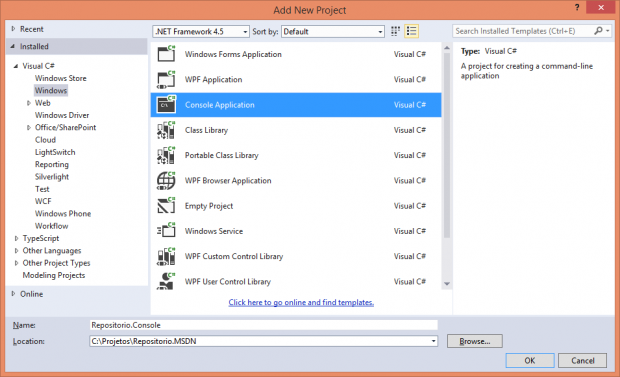Select the Test category

[42, 189]
